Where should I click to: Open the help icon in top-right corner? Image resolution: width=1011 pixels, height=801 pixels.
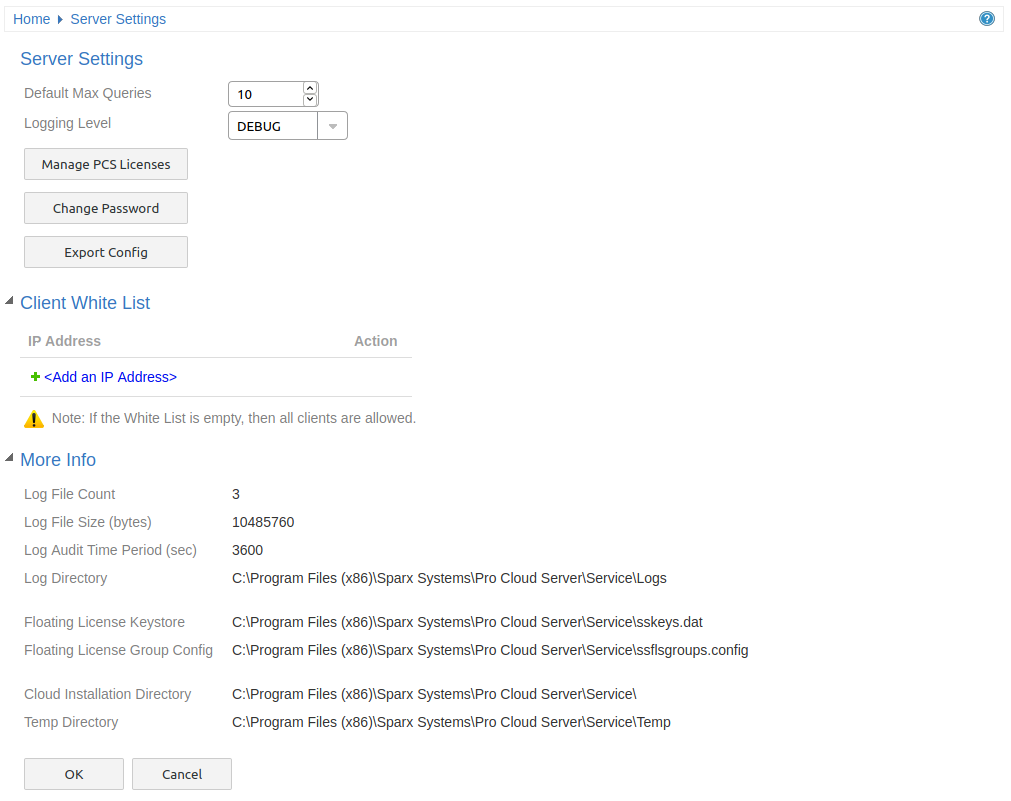coord(987,19)
